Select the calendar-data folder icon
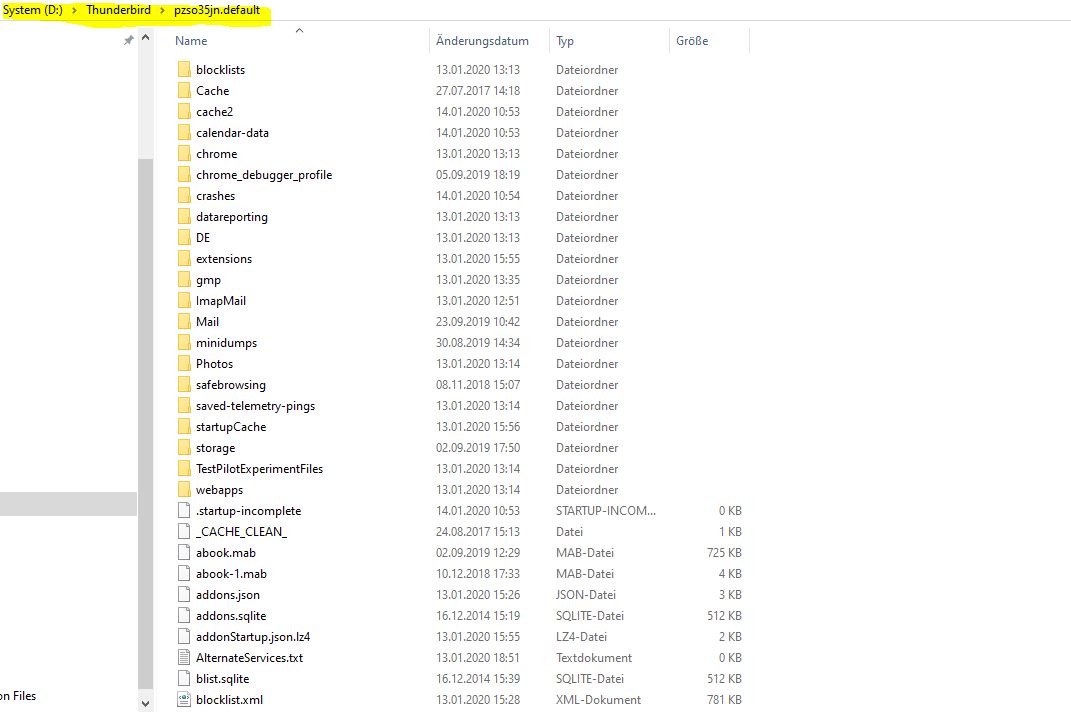This screenshot has width=1071, height=726. 184,132
